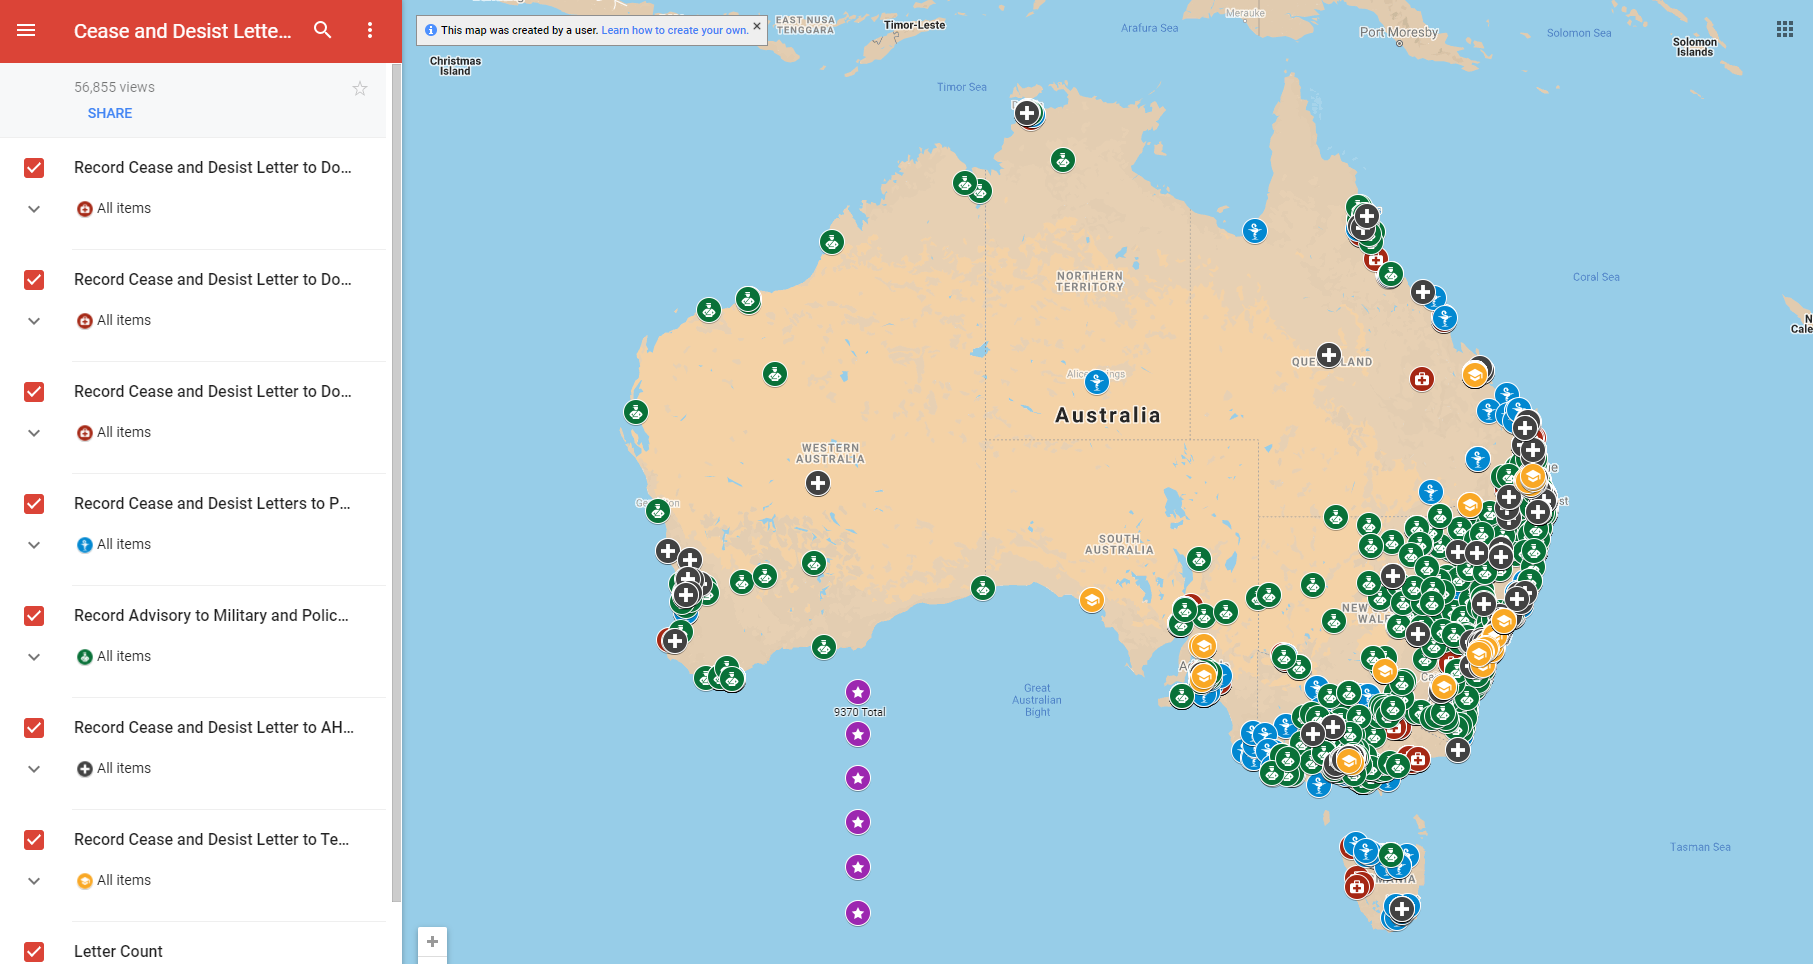Expand items under second Cease and Desist layer

[34, 321]
